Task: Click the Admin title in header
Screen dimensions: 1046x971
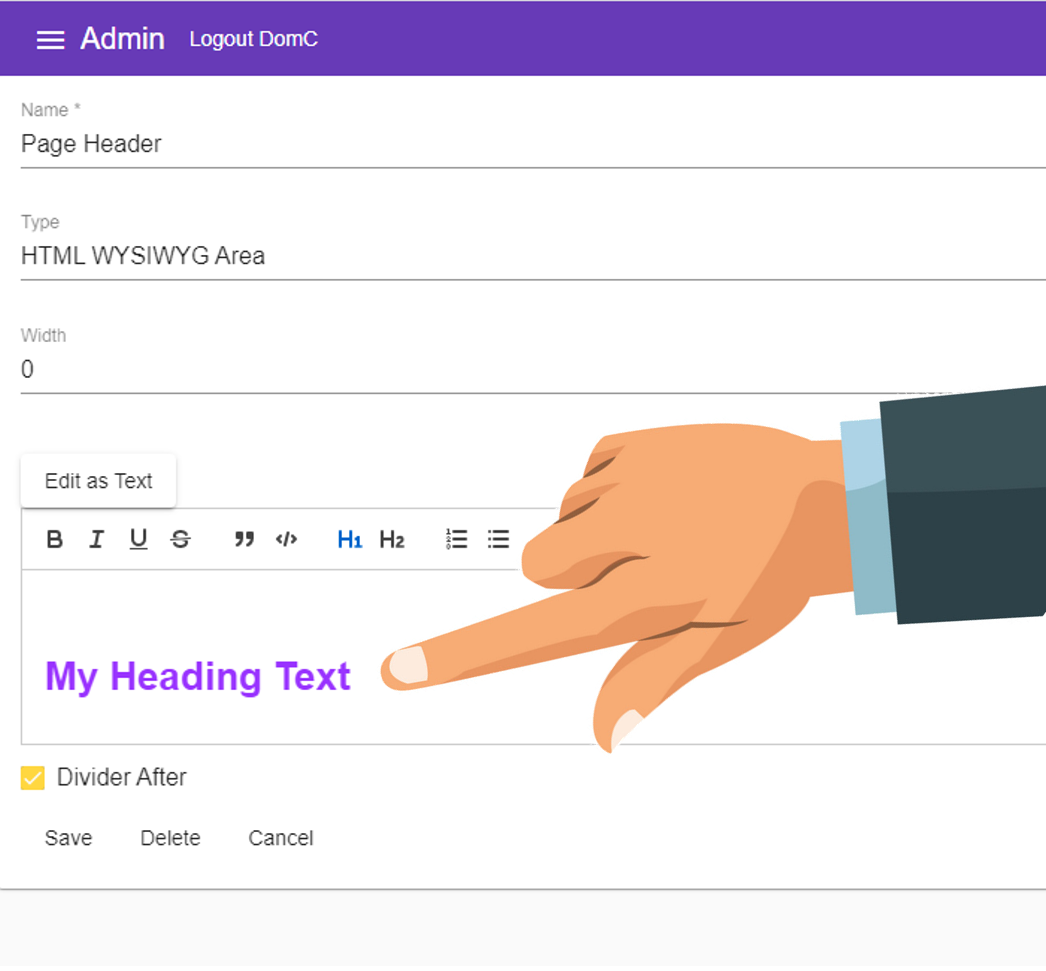Action: 123,39
